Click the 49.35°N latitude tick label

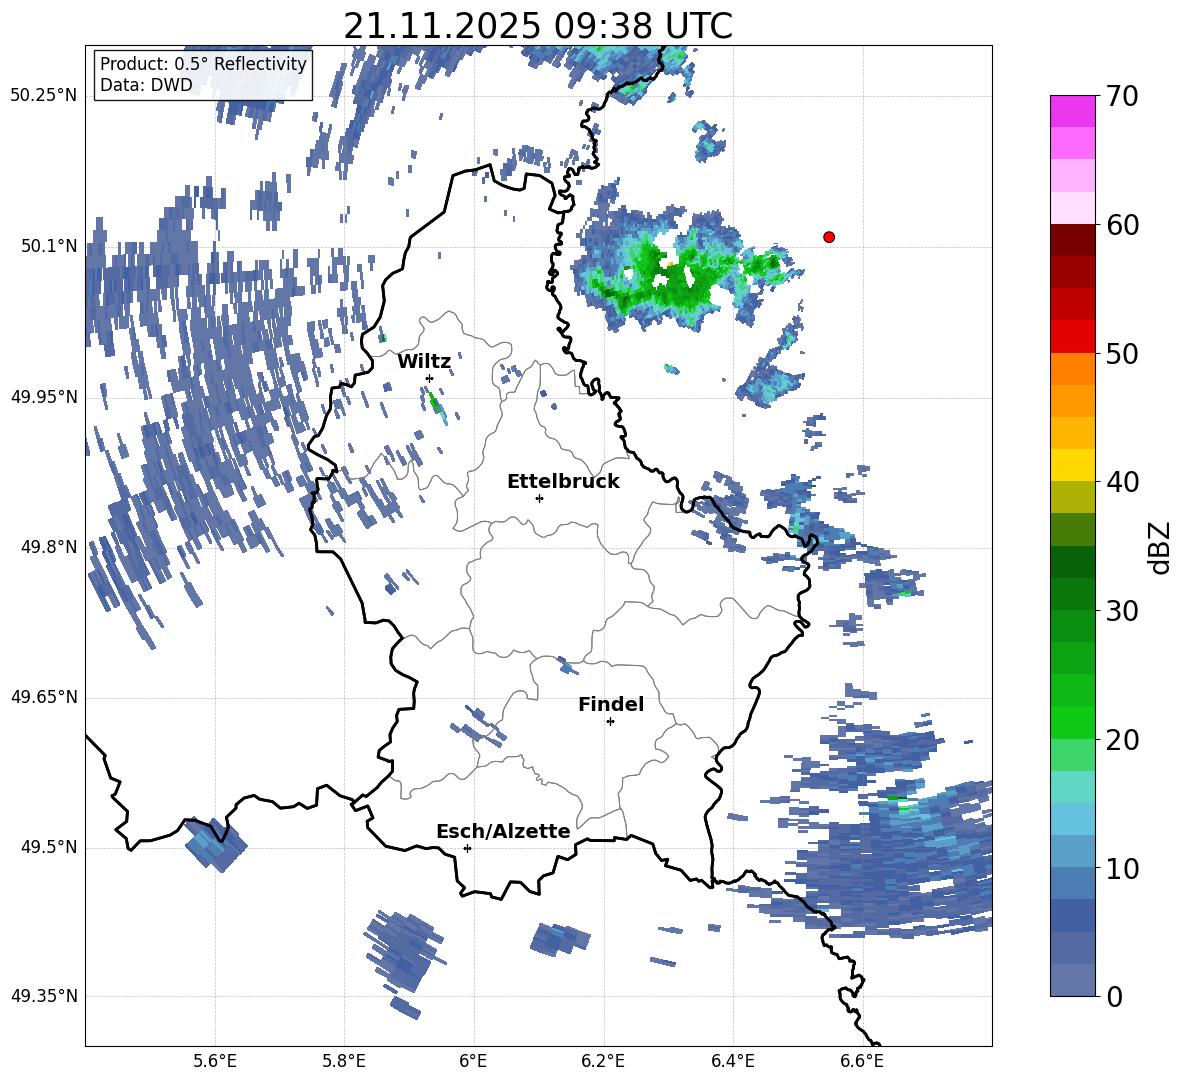point(44,996)
